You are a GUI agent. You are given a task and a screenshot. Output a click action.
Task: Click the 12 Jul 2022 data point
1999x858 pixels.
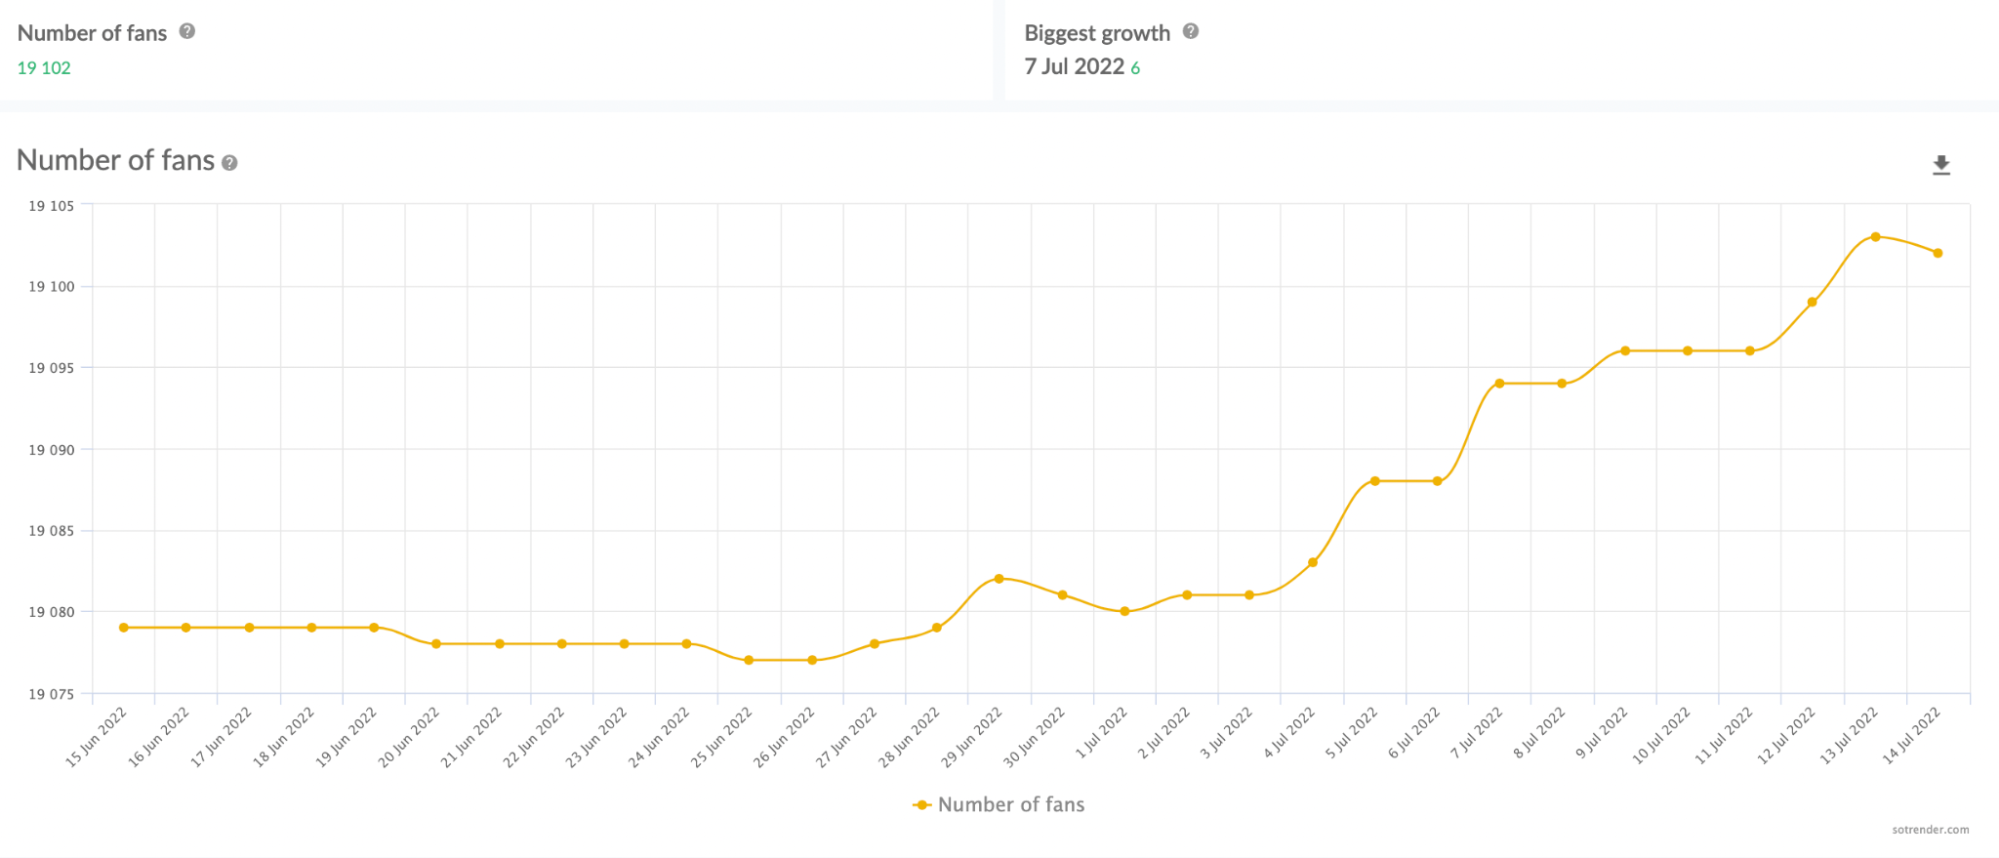[1812, 302]
